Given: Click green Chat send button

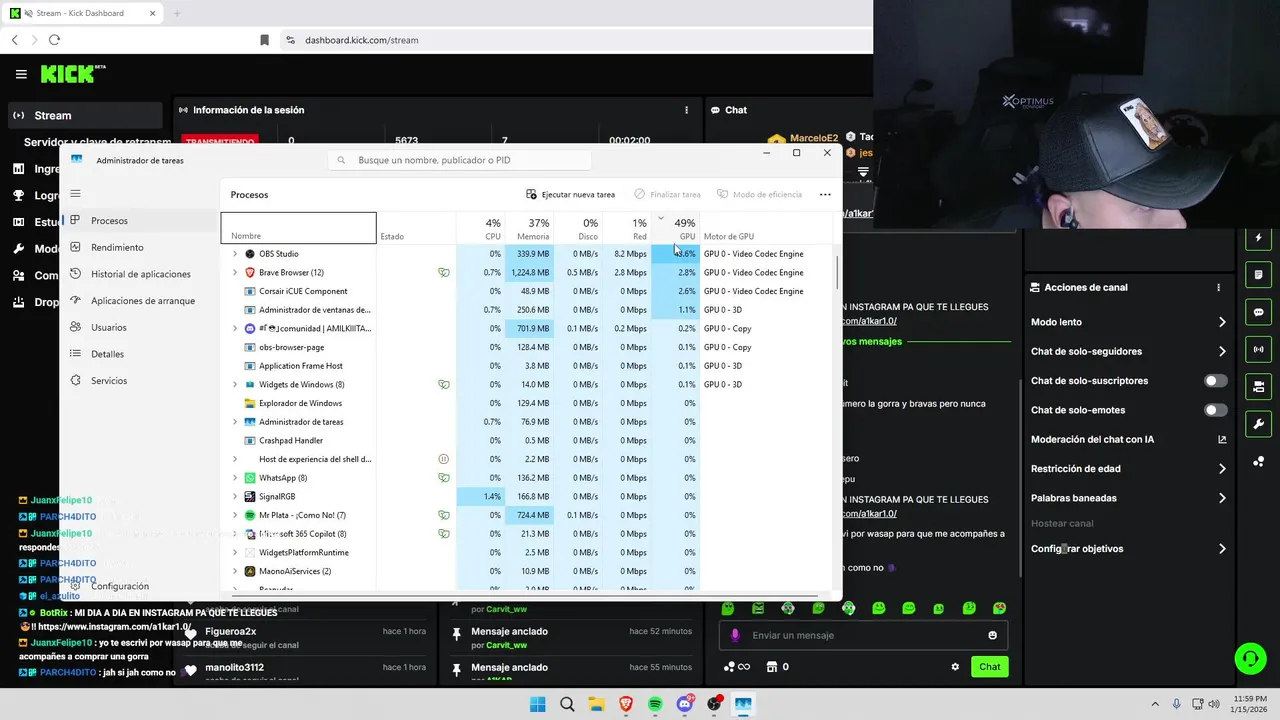Looking at the screenshot, I should (x=989, y=667).
